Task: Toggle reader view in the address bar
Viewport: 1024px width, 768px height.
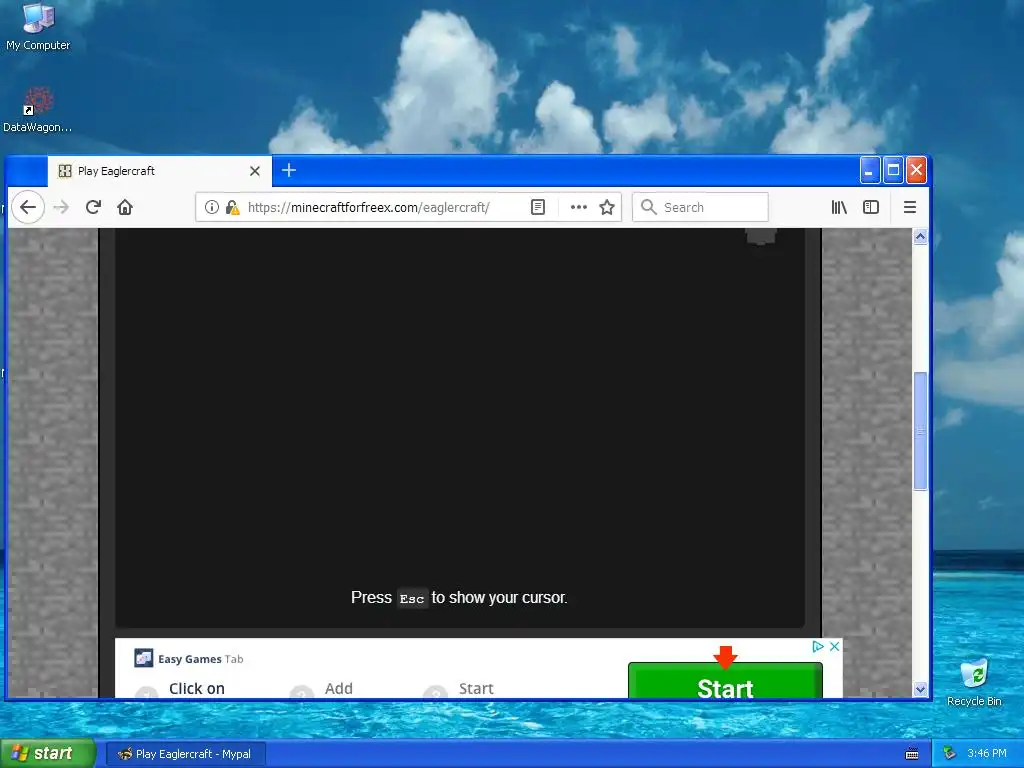Action: coord(537,207)
